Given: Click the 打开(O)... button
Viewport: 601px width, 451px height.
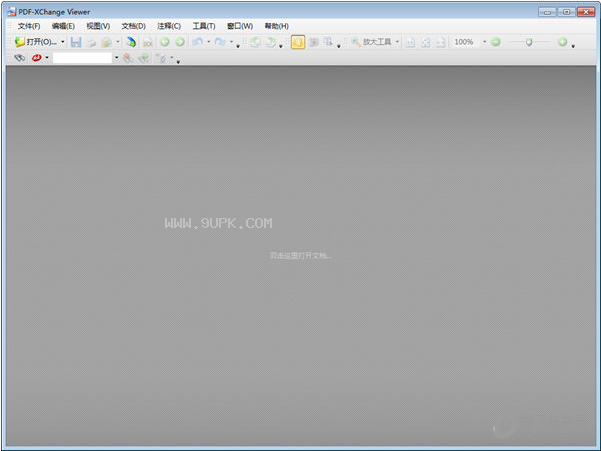Looking at the screenshot, I should point(36,42).
